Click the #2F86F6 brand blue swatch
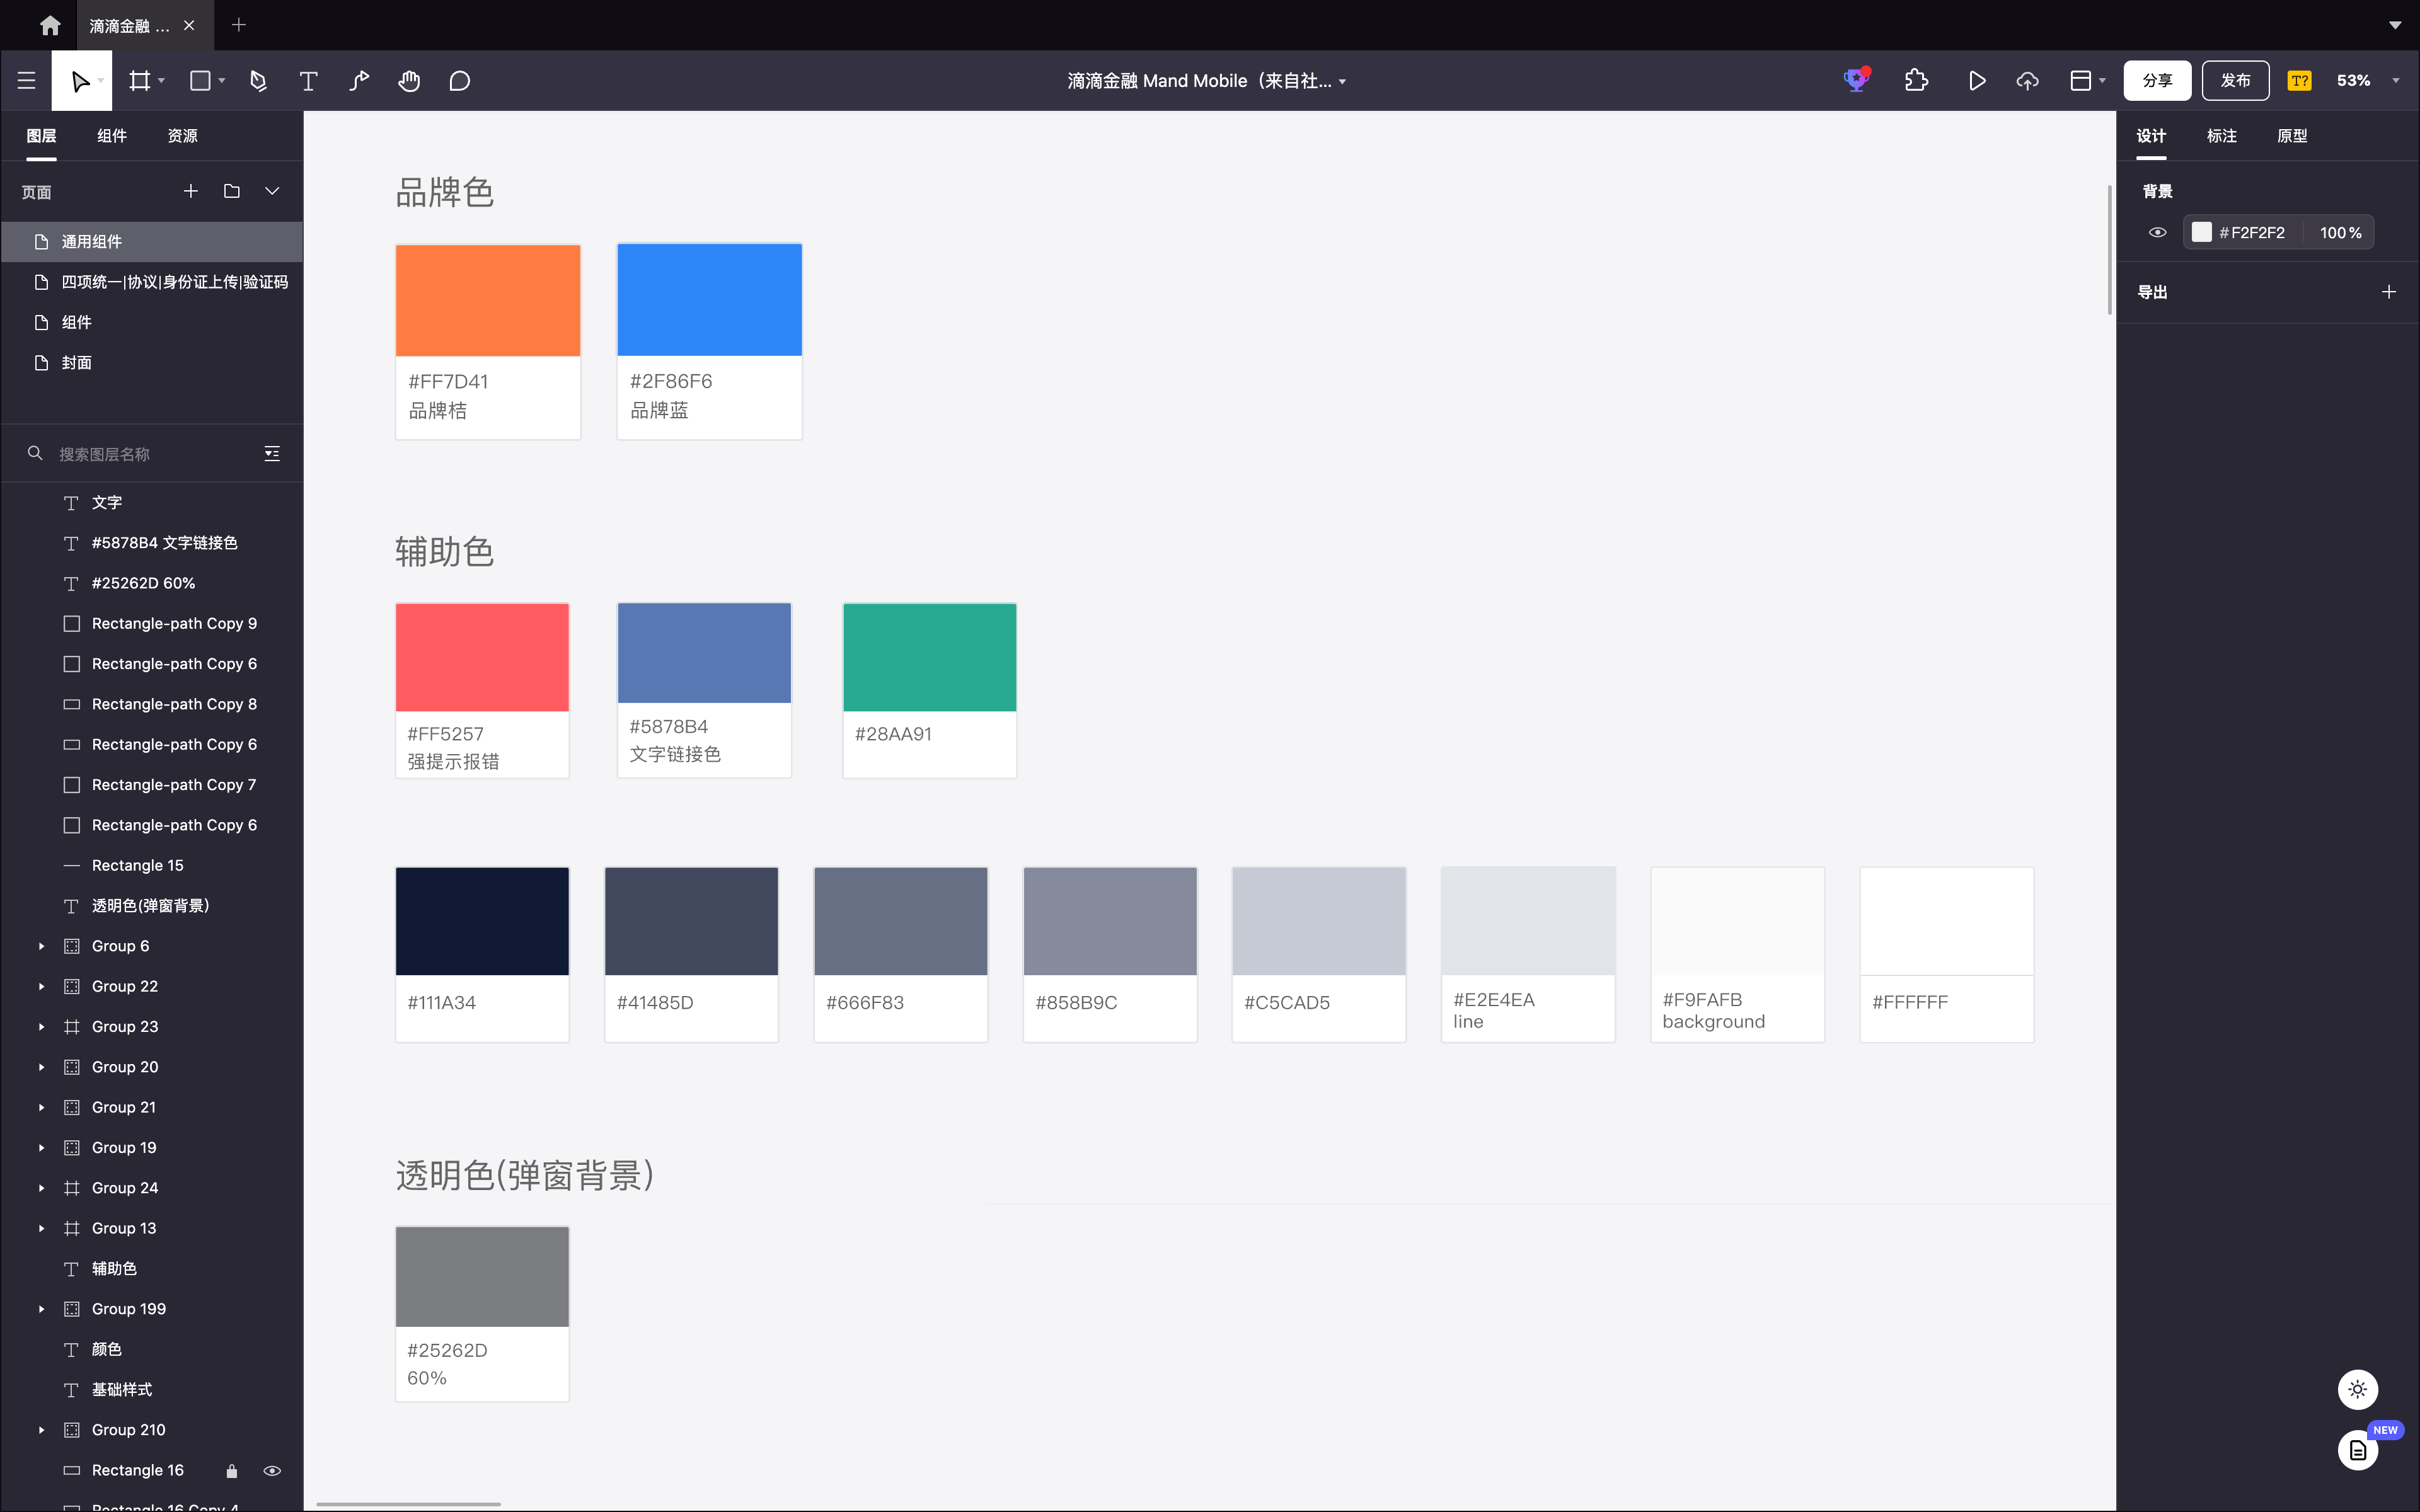This screenshot has height=1512, width=2420. 709,300
